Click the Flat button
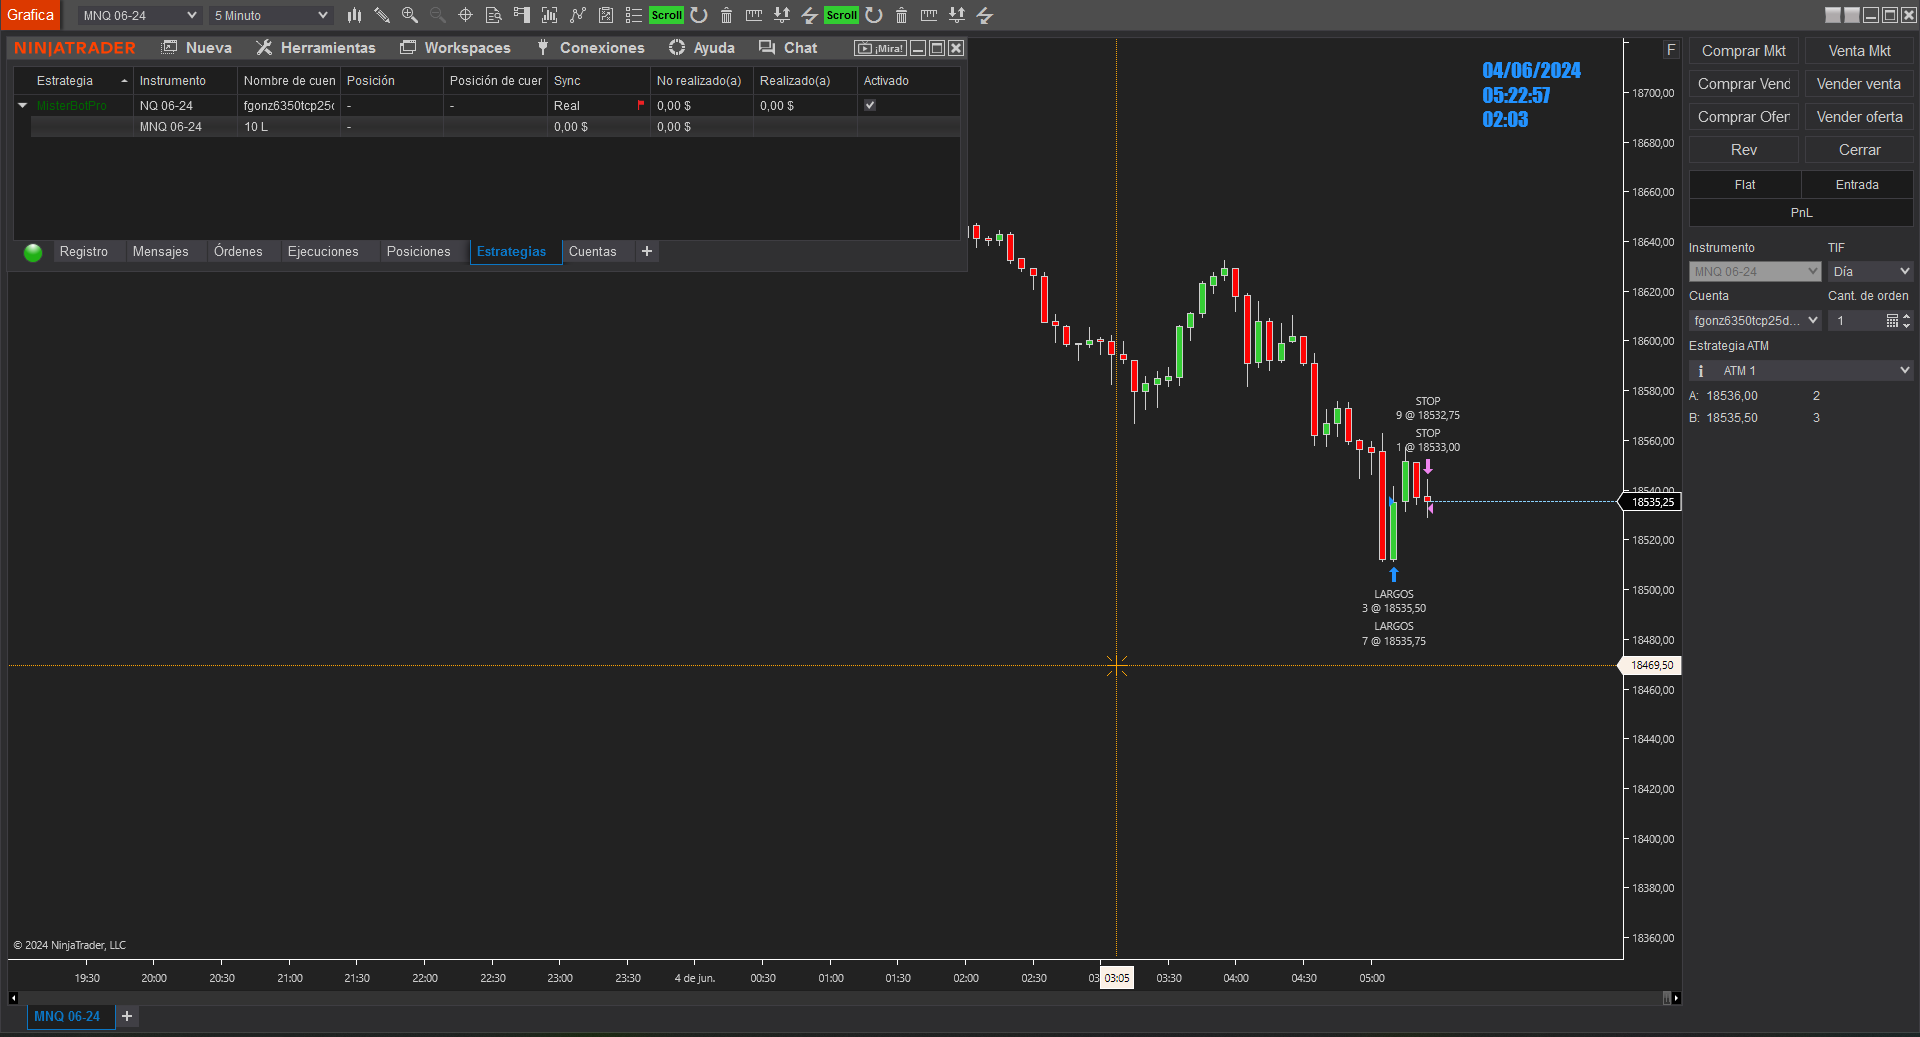The height and width of the screenshot is (1037, 1920). (1745, 185)
